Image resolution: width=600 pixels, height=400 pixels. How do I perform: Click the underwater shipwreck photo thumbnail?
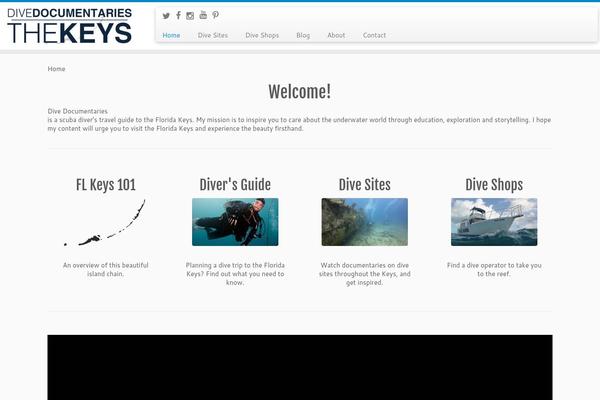(x=365, y=222)
